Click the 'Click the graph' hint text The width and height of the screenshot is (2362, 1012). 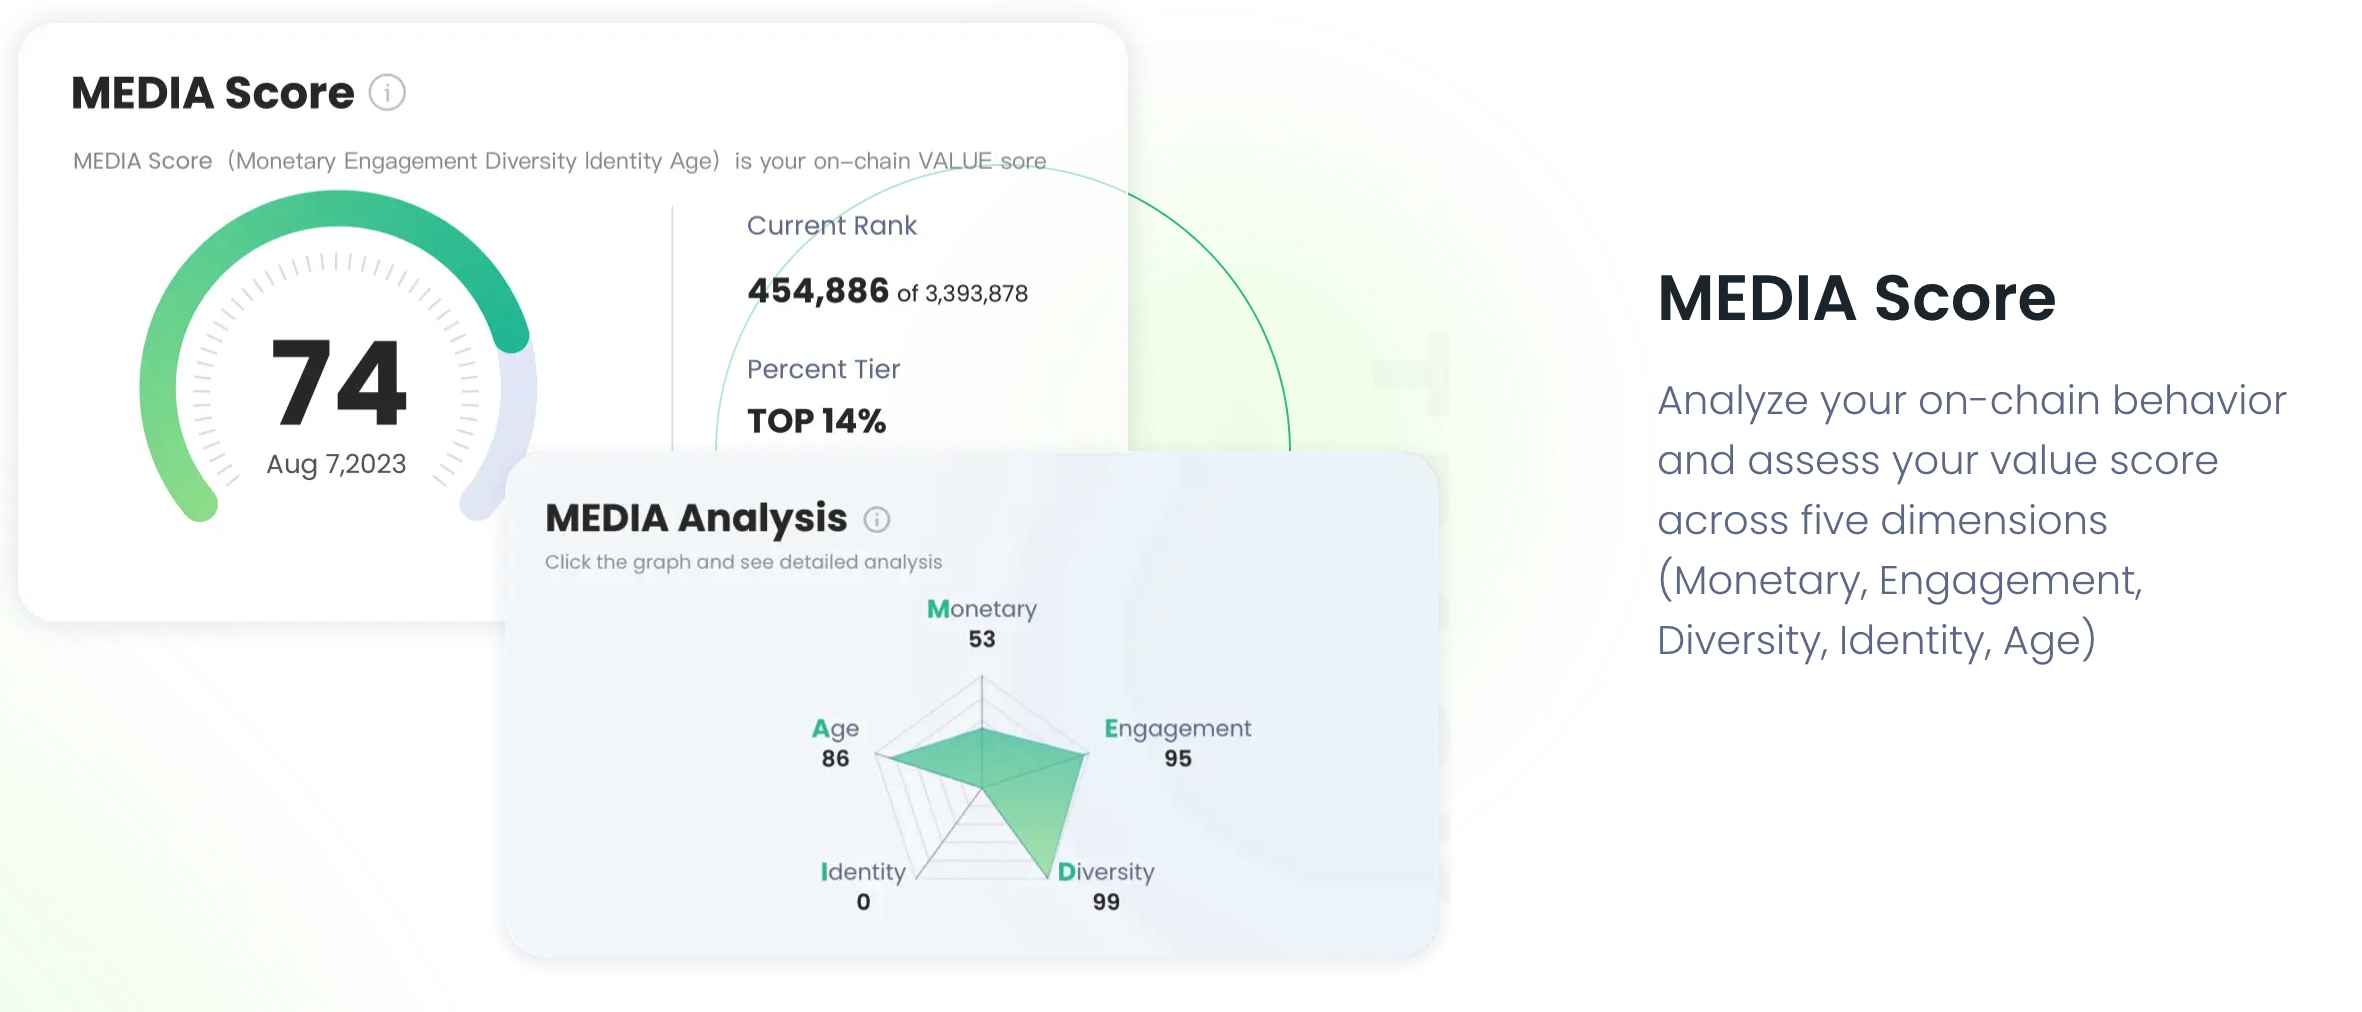click(x=743, y=562)
